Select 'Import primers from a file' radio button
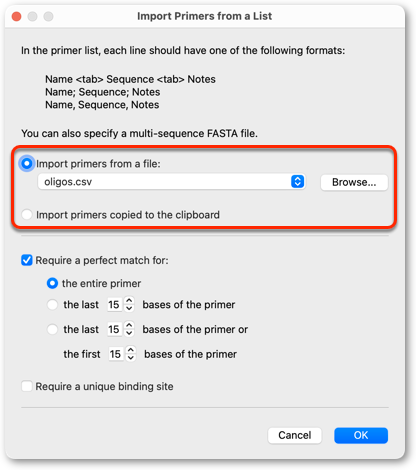Screen dimensions: 416x470 27,164
